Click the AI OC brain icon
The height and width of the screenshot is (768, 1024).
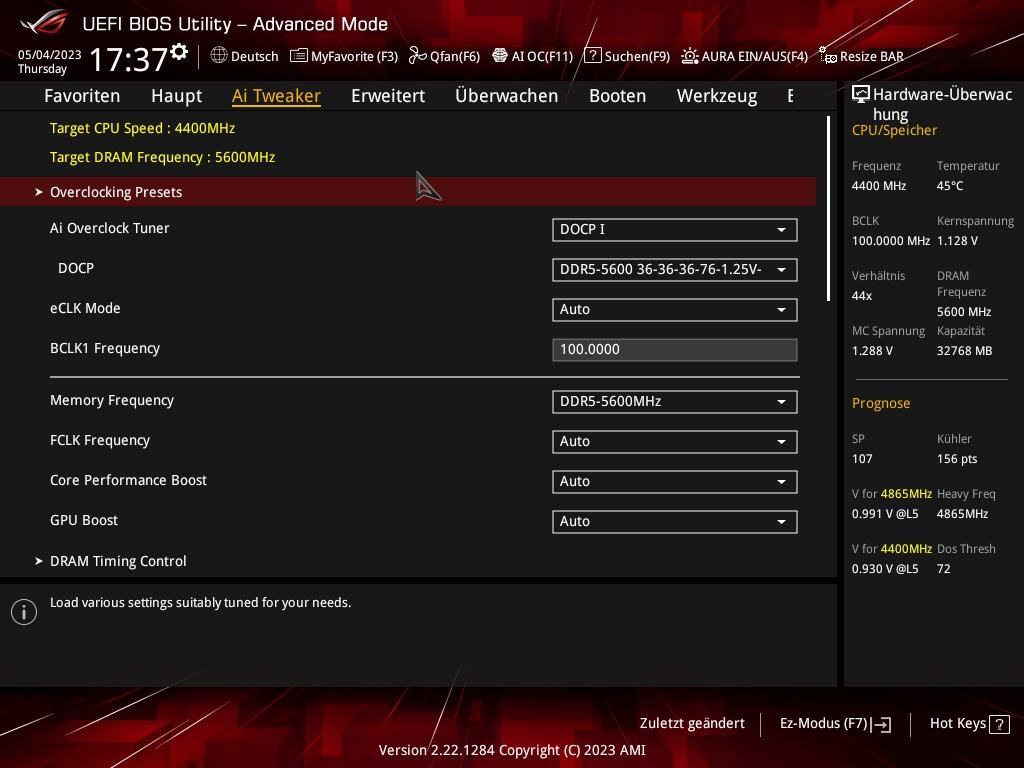(x=500, y=56)
